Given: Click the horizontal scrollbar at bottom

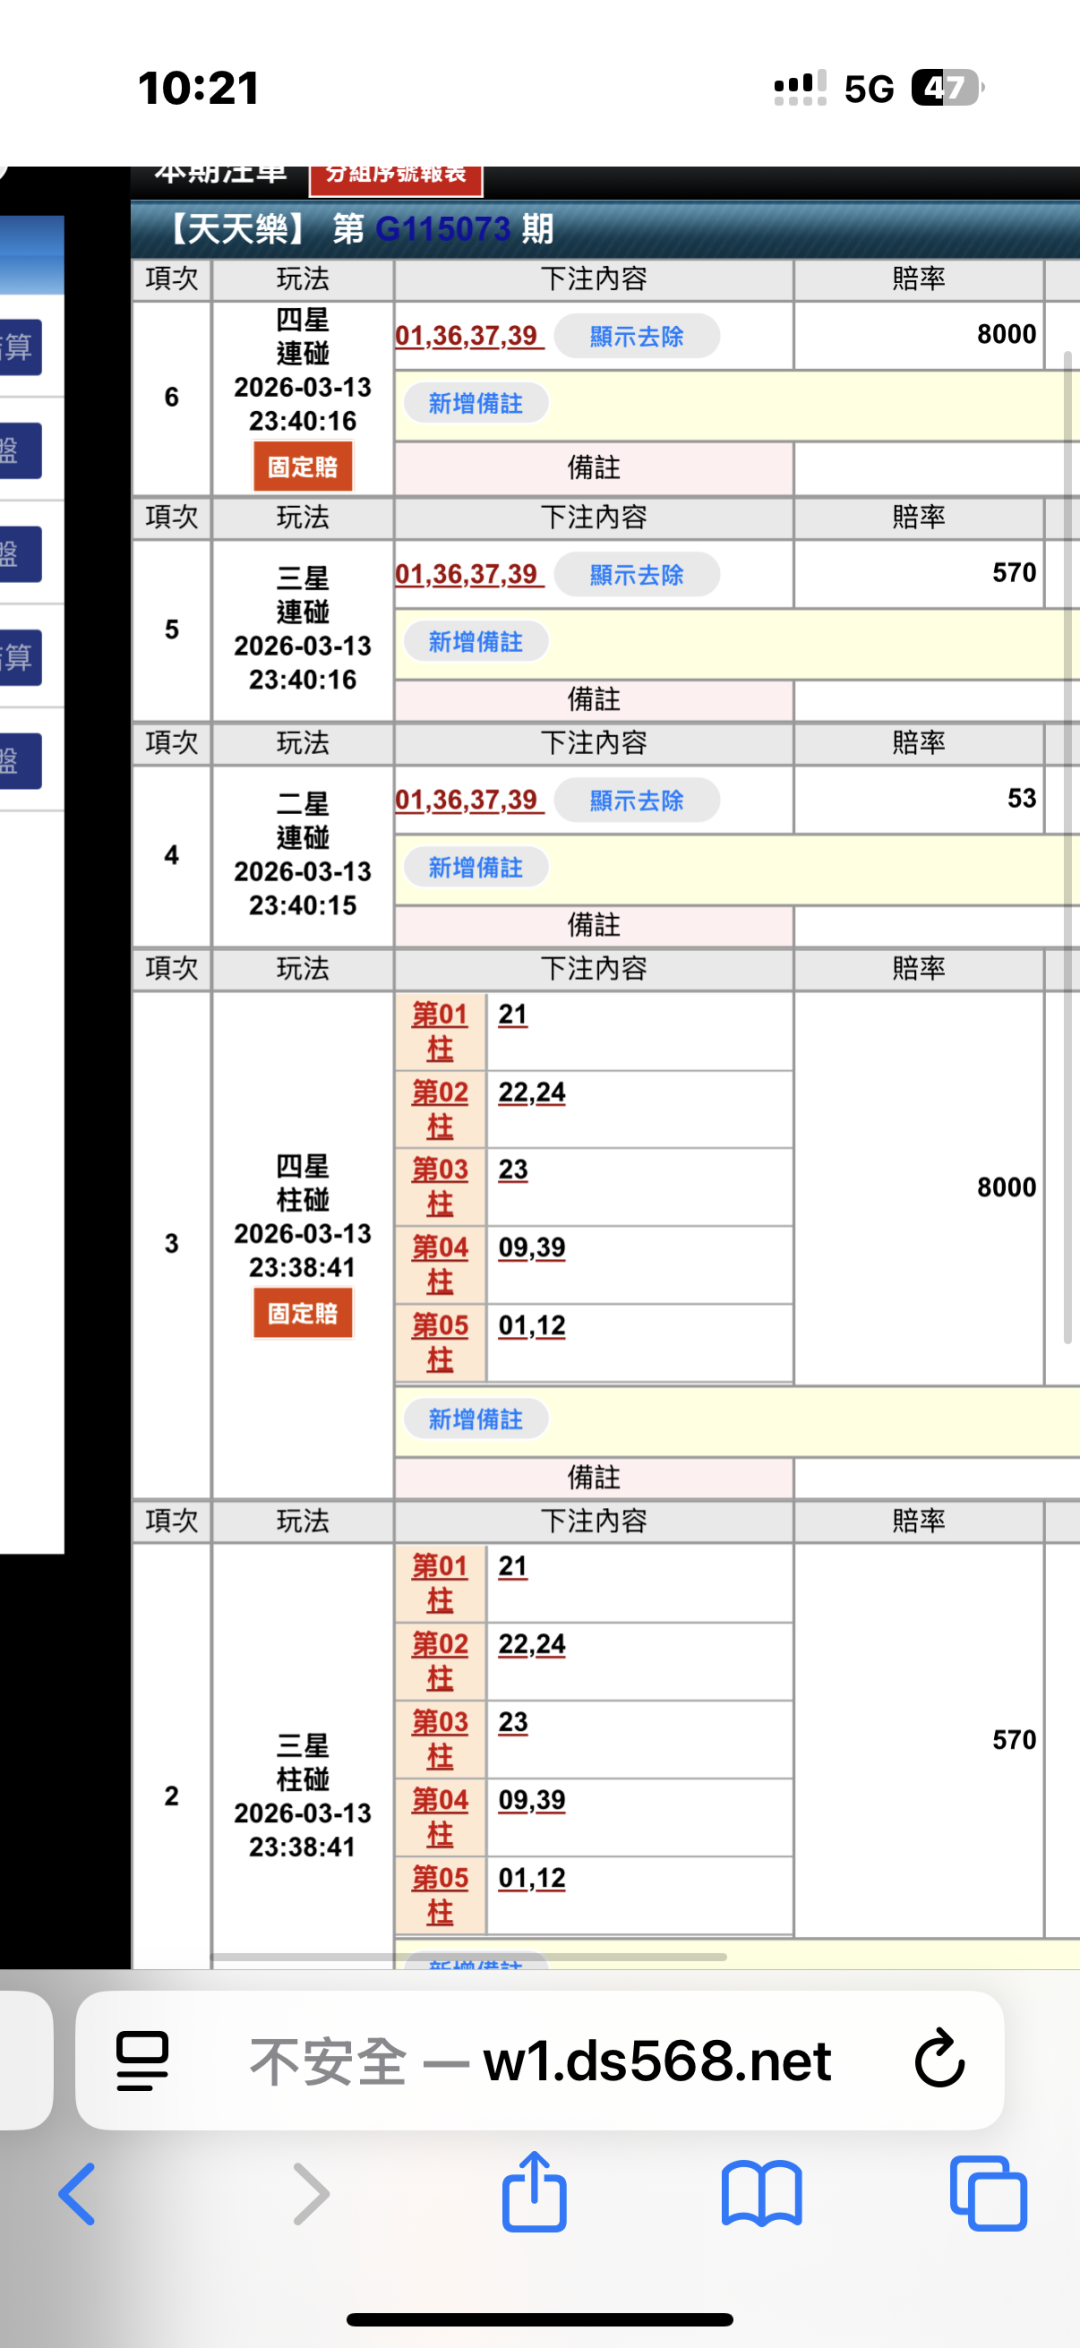Looking at the screenshot, I should [x=469, y=1957].
